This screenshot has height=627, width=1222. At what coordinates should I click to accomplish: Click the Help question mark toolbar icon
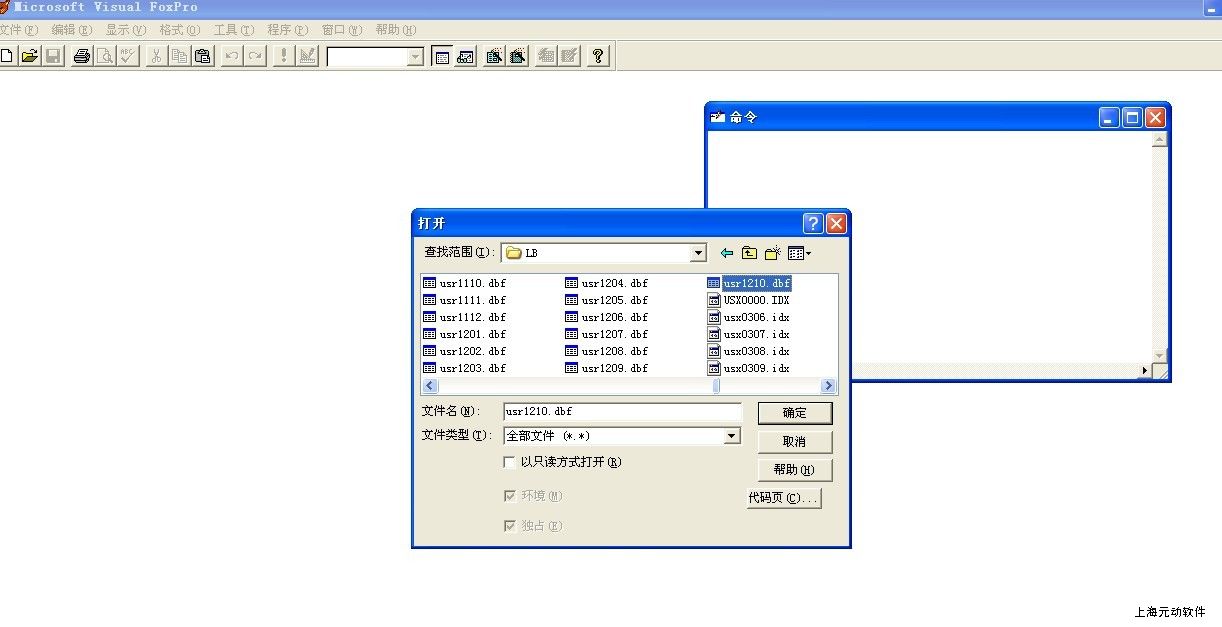(x=597, y=56)
